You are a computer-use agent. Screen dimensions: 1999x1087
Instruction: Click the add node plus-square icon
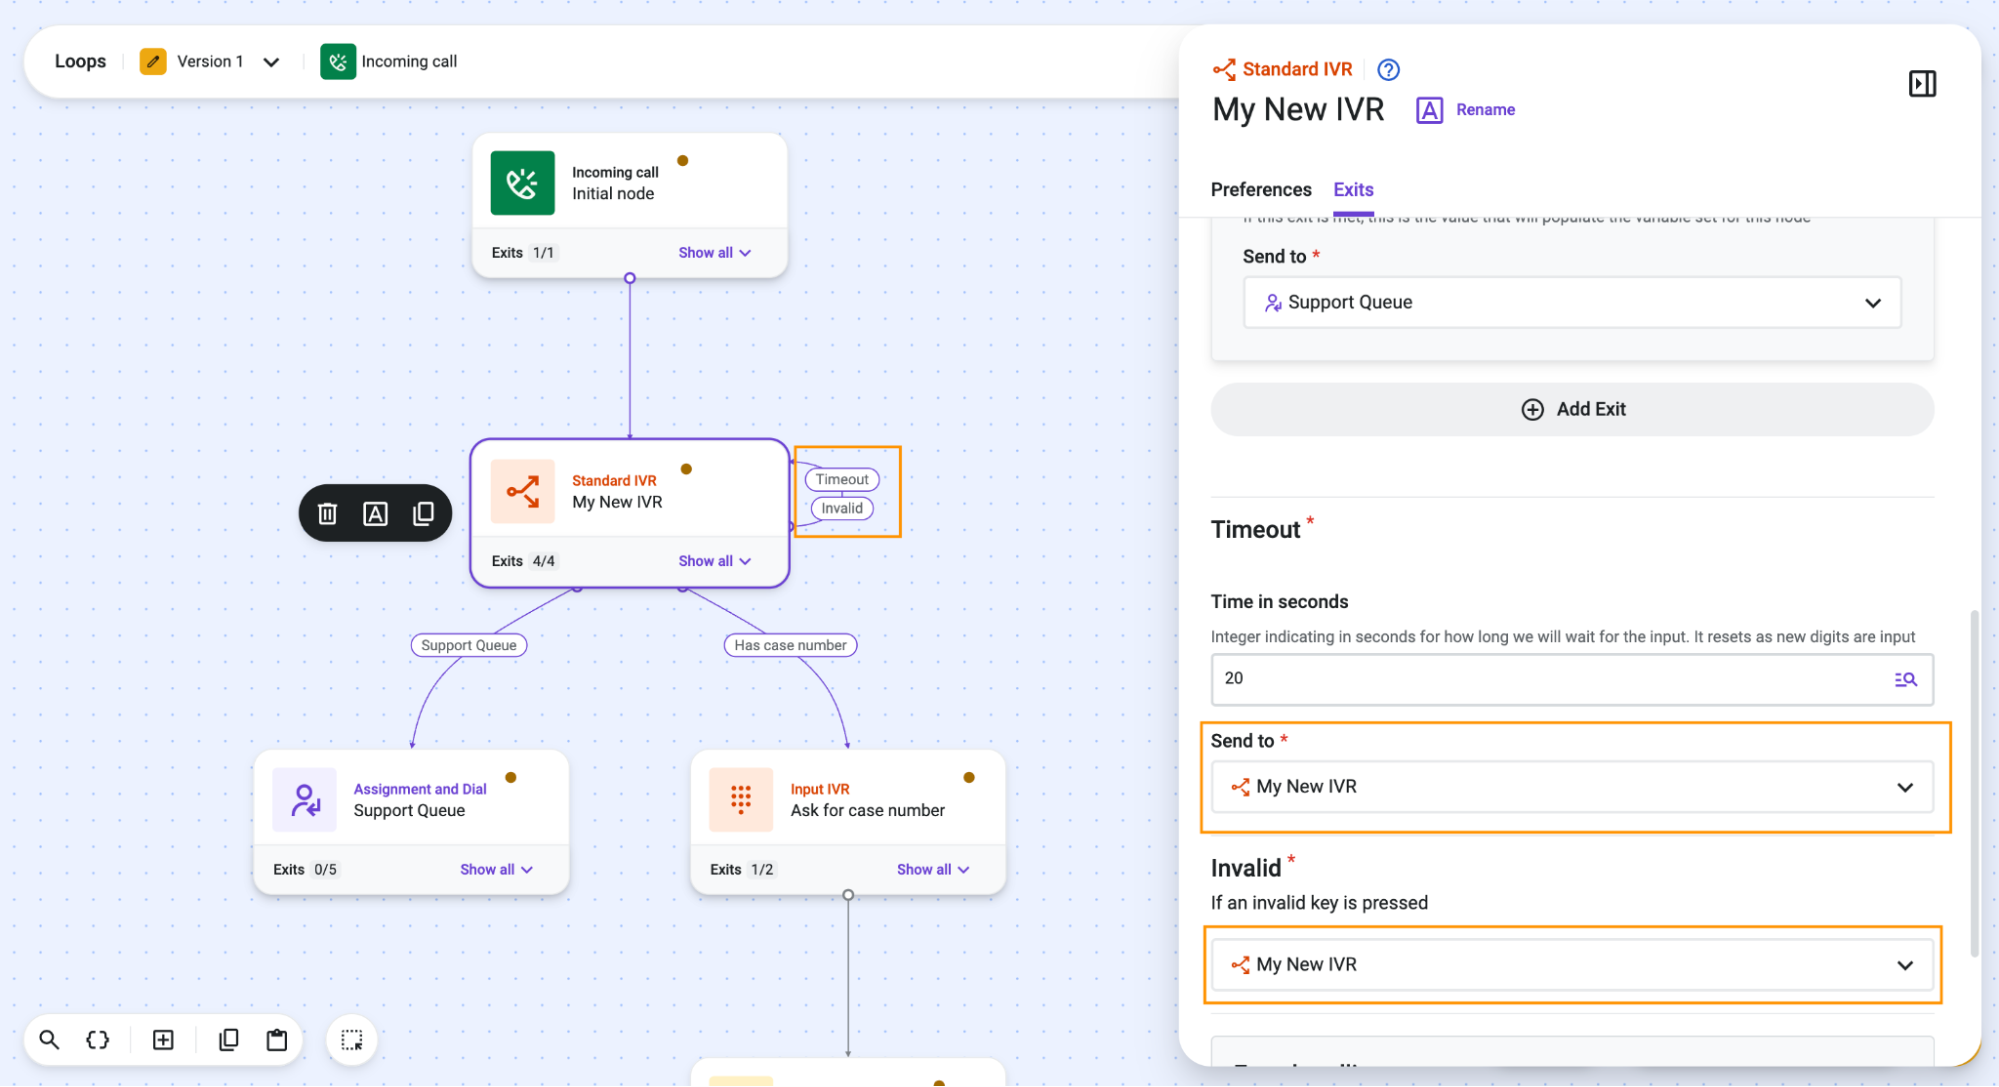pos(163,1040)
